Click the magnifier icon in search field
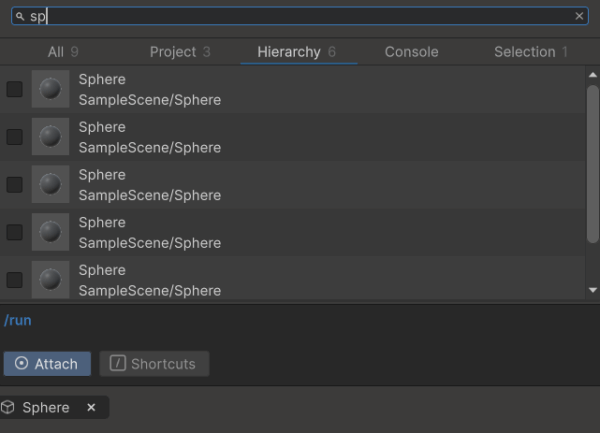Viewport: 600px width, 433px height. point(19,16)
